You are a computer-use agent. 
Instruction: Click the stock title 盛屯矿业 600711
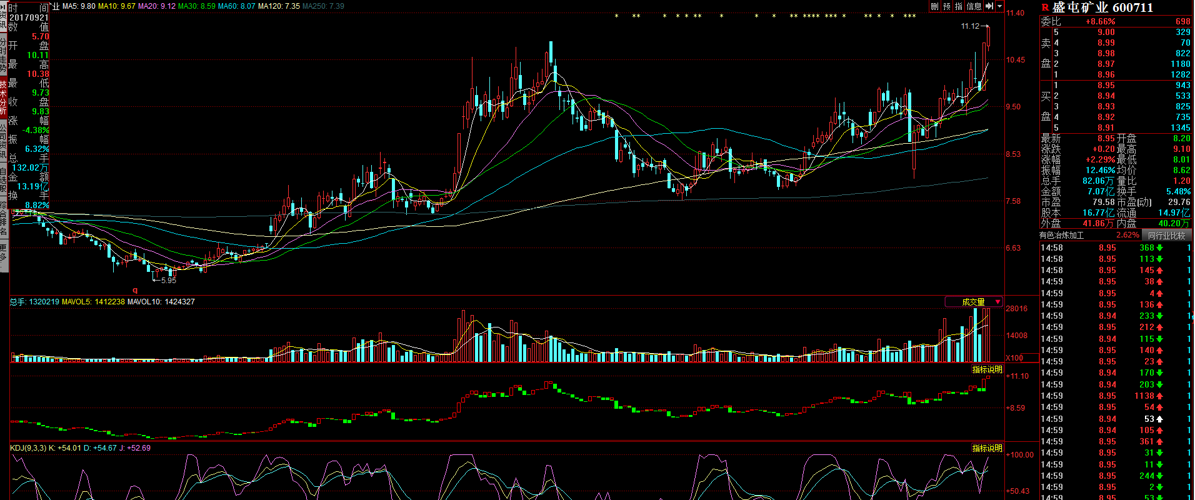(1102, 8)
